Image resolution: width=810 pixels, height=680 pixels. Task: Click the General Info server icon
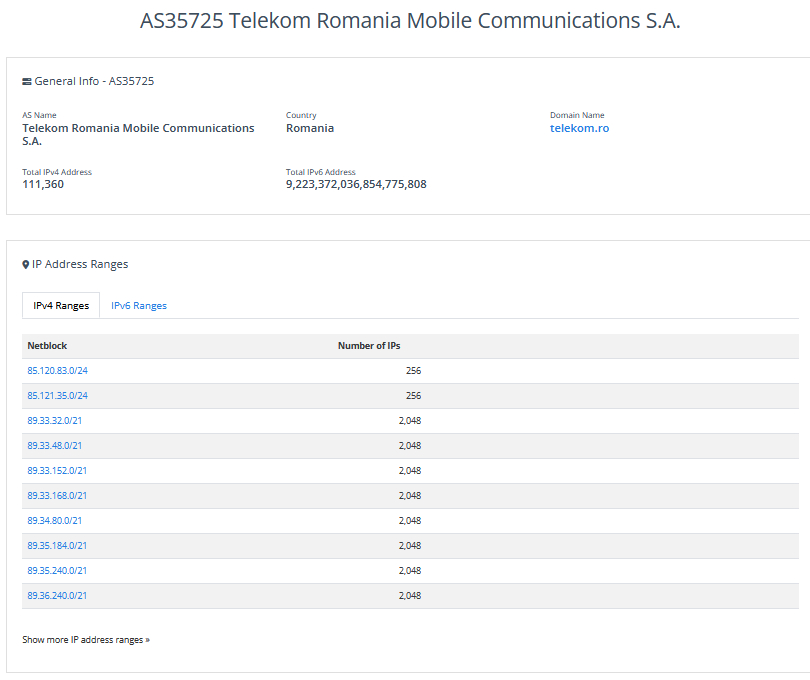tap(27, 82)
